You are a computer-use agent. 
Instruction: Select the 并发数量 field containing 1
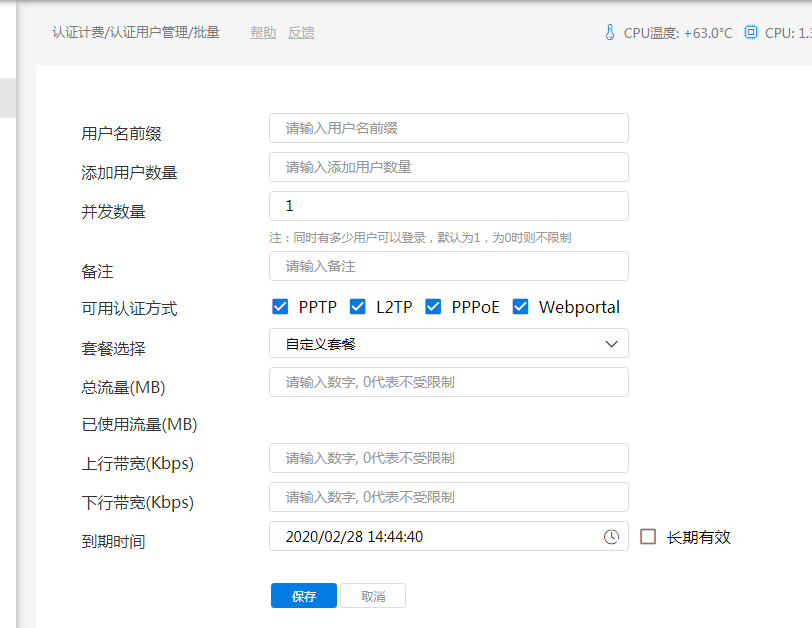(x=448, y=206)
